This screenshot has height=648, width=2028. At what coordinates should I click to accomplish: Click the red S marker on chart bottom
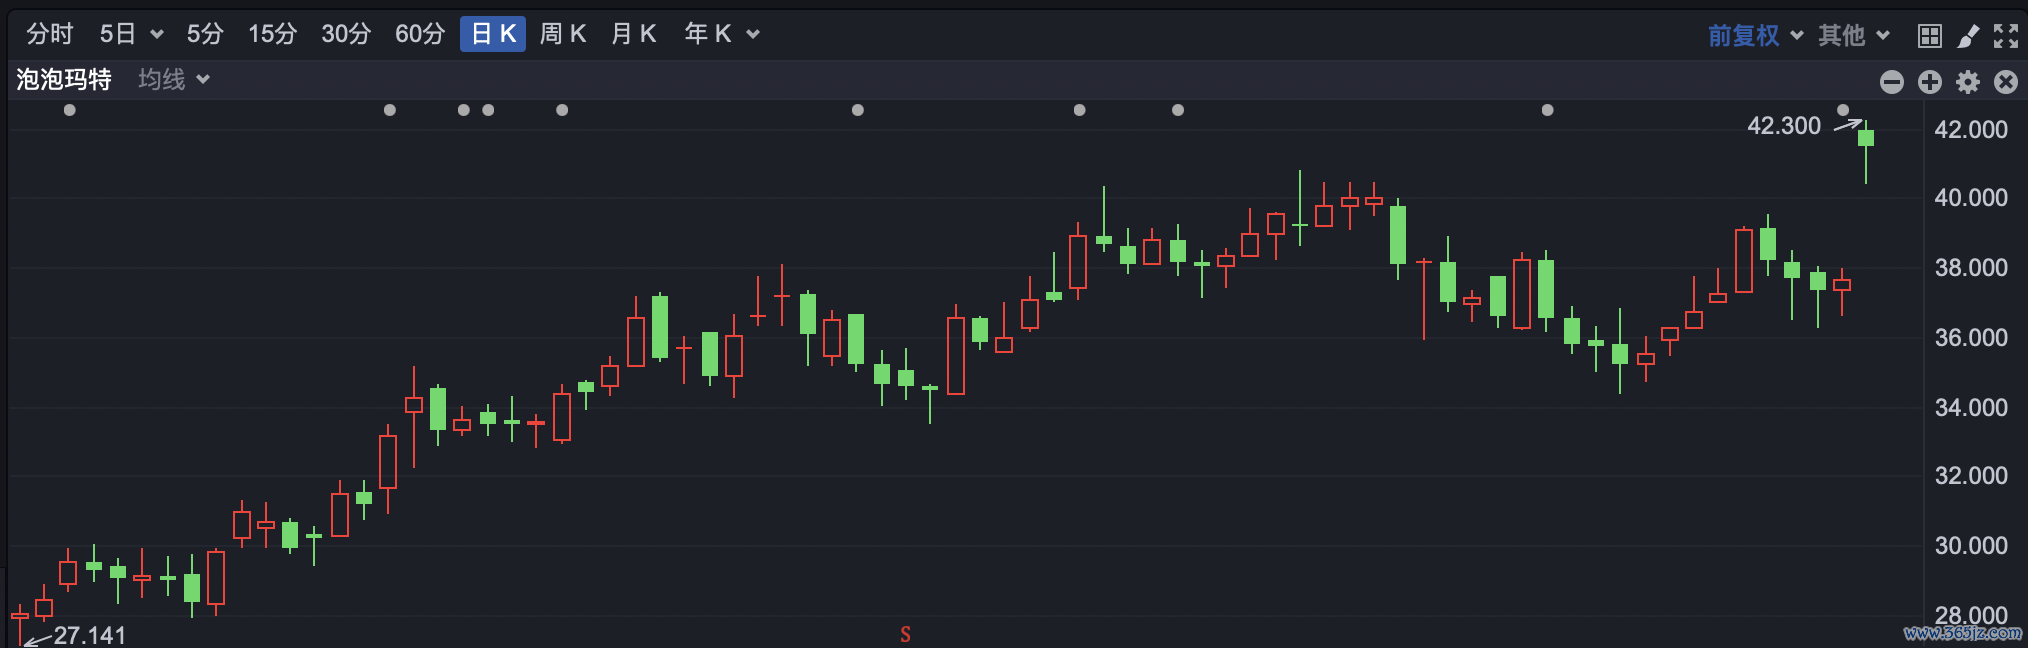tap(905, 634)
